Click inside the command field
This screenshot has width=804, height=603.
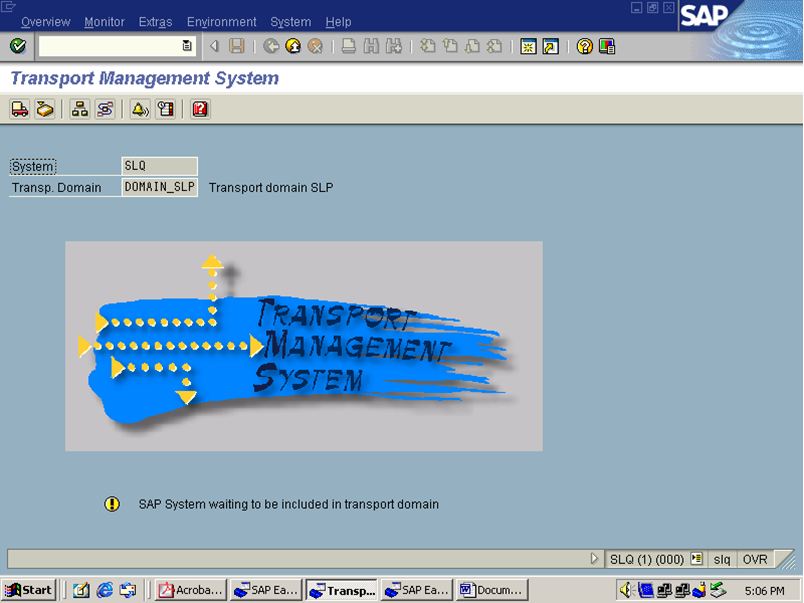(x=110, y=46)
